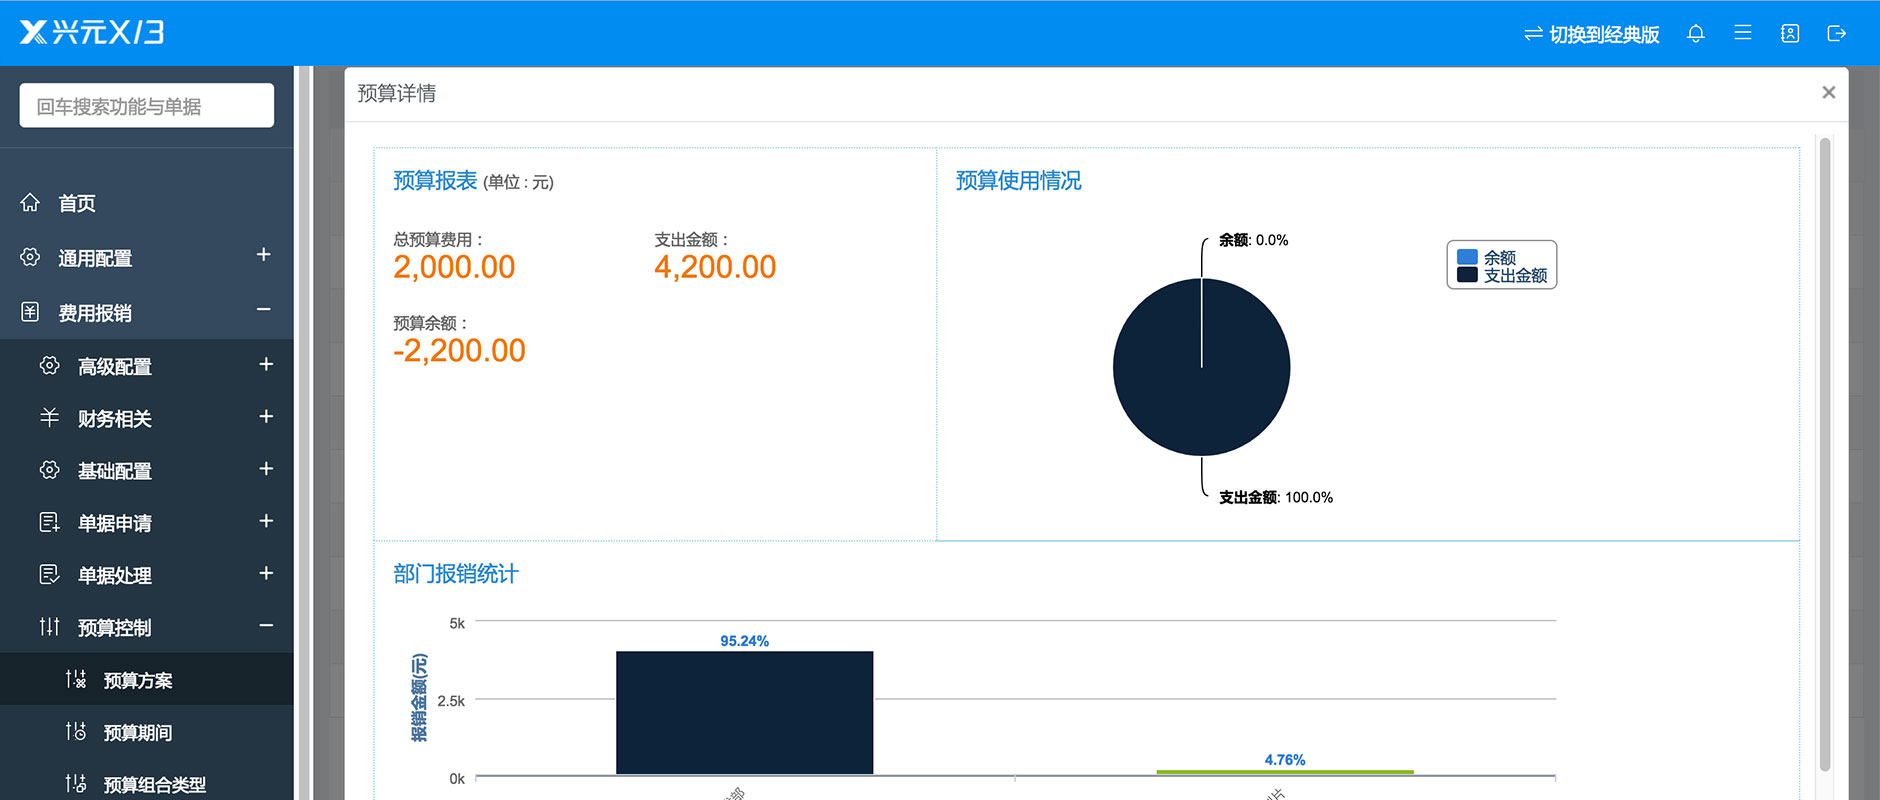1880x800 pixels.
Task: Collapse the 费用报销 menu section
Action: pyautogui.click(x=264, y=310)
